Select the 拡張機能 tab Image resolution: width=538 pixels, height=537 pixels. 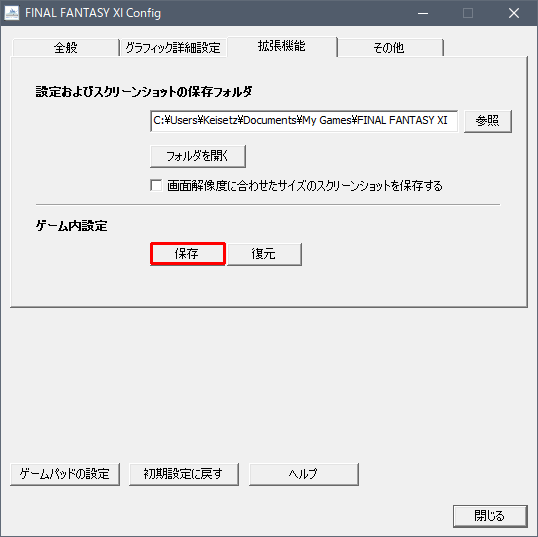pos(282,46)
